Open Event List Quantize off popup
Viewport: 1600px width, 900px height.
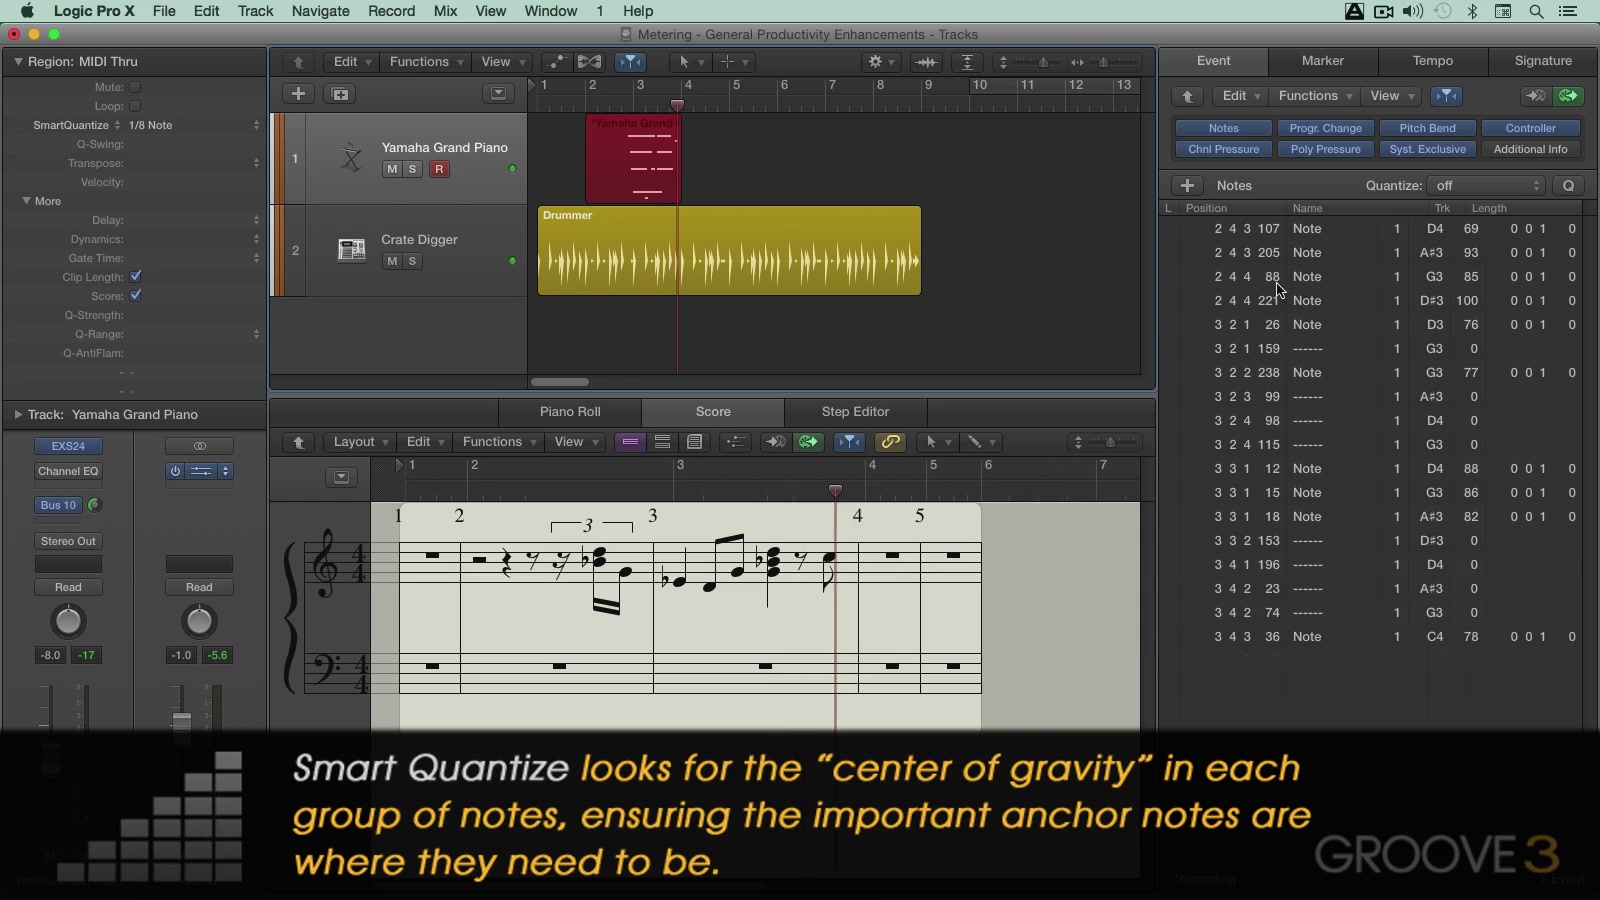pos(1488,186)
